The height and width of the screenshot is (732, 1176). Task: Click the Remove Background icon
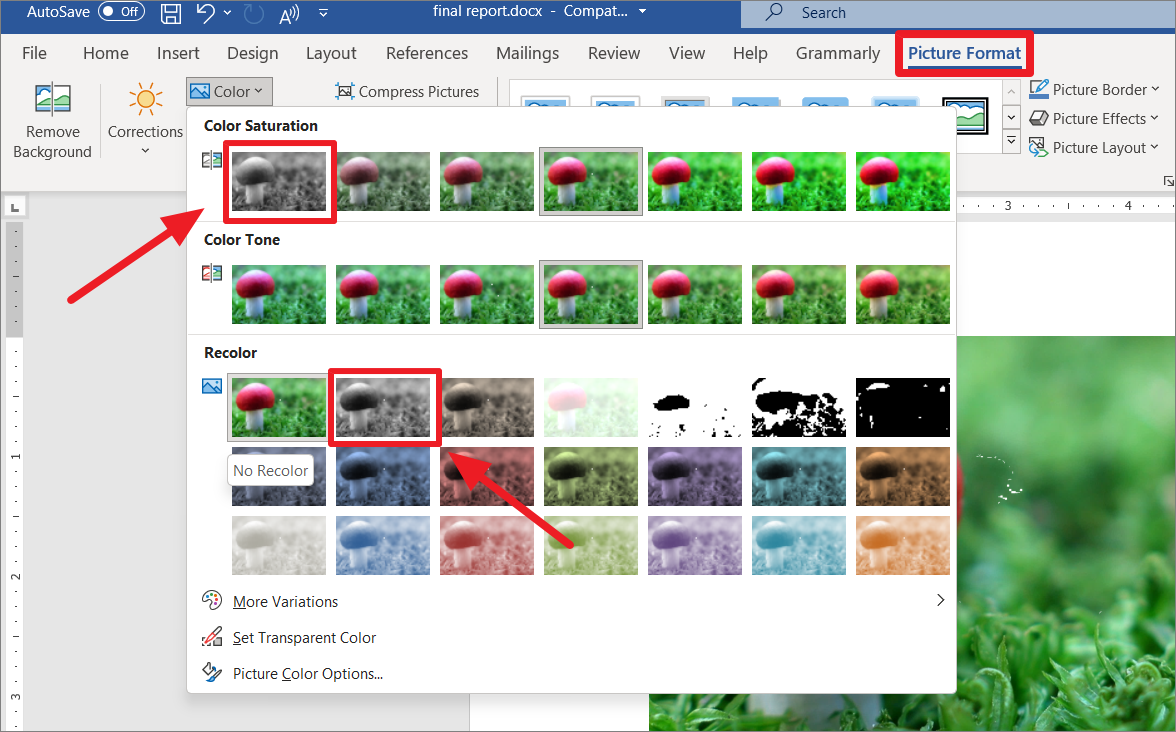52,98
